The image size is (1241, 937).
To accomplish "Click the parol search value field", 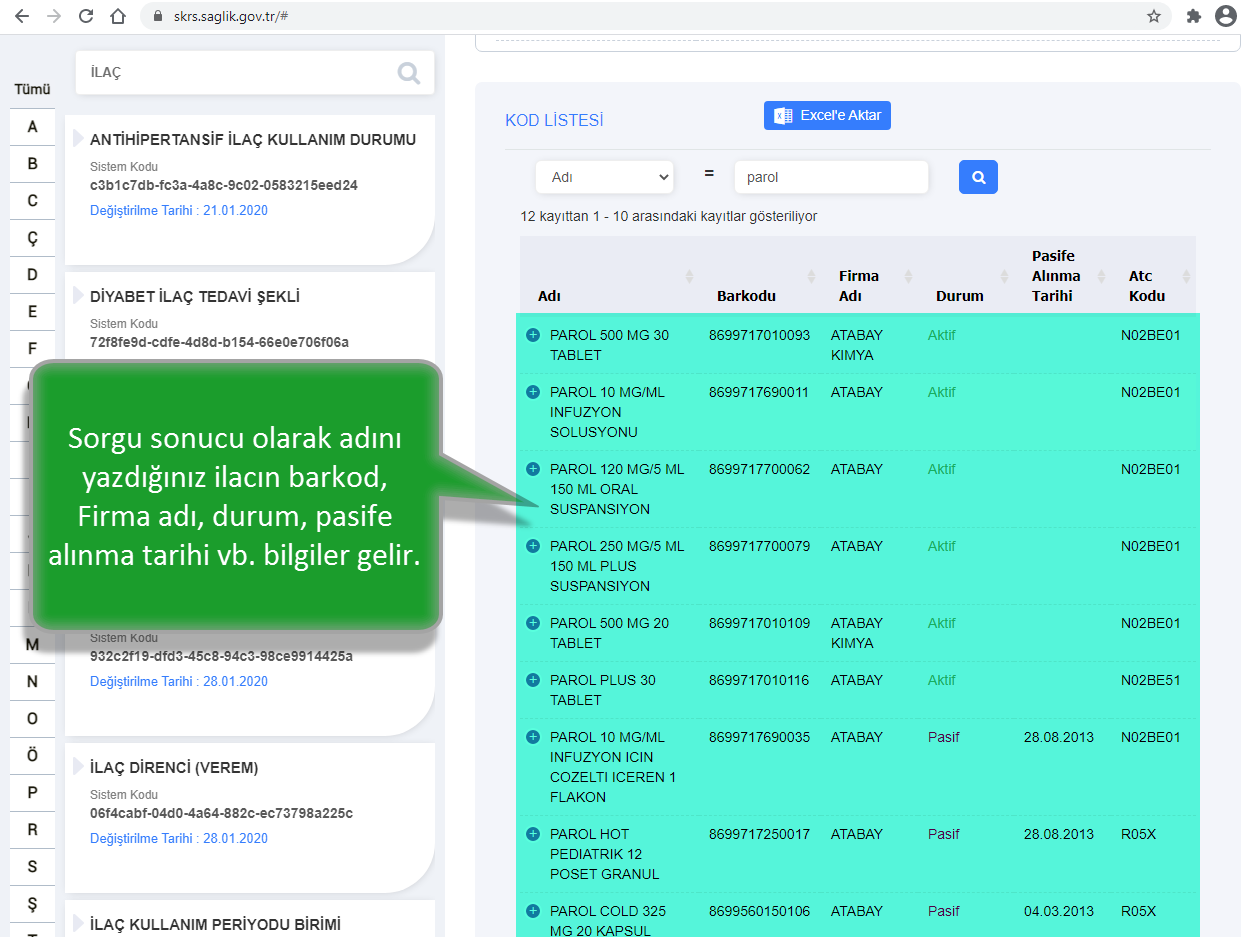I will 830,177.
